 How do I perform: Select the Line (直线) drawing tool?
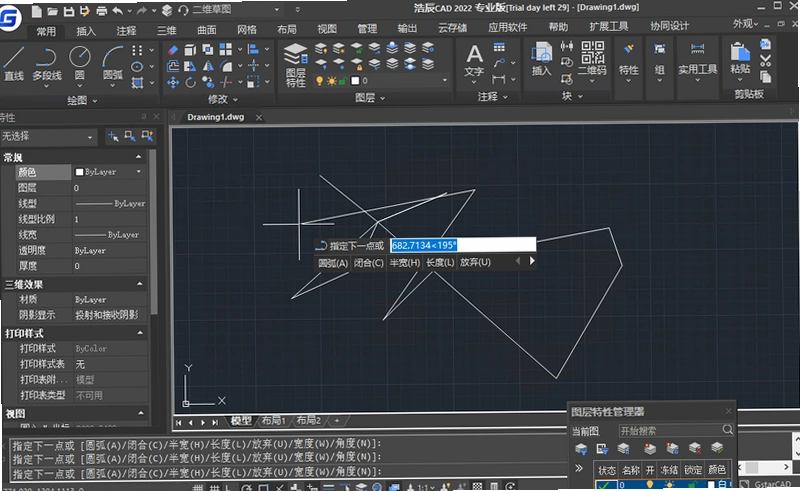pyautogui.click(x=14, y=63)
